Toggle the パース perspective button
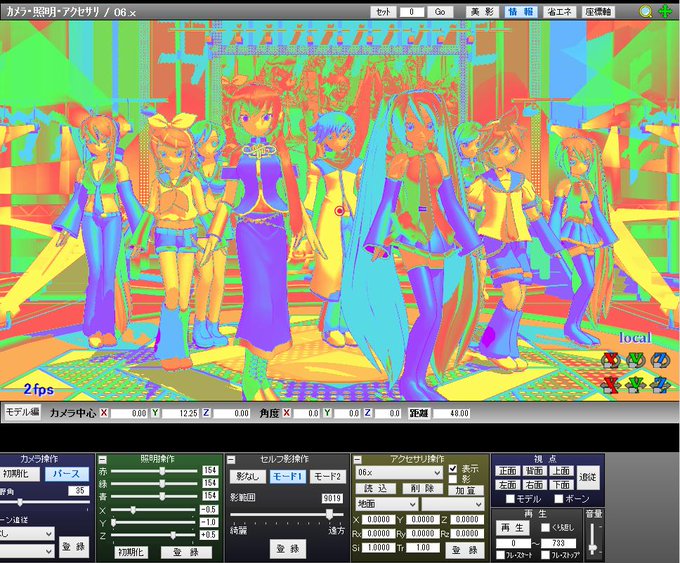The height and width of the screenshot is (563, 680). [67, 474]
